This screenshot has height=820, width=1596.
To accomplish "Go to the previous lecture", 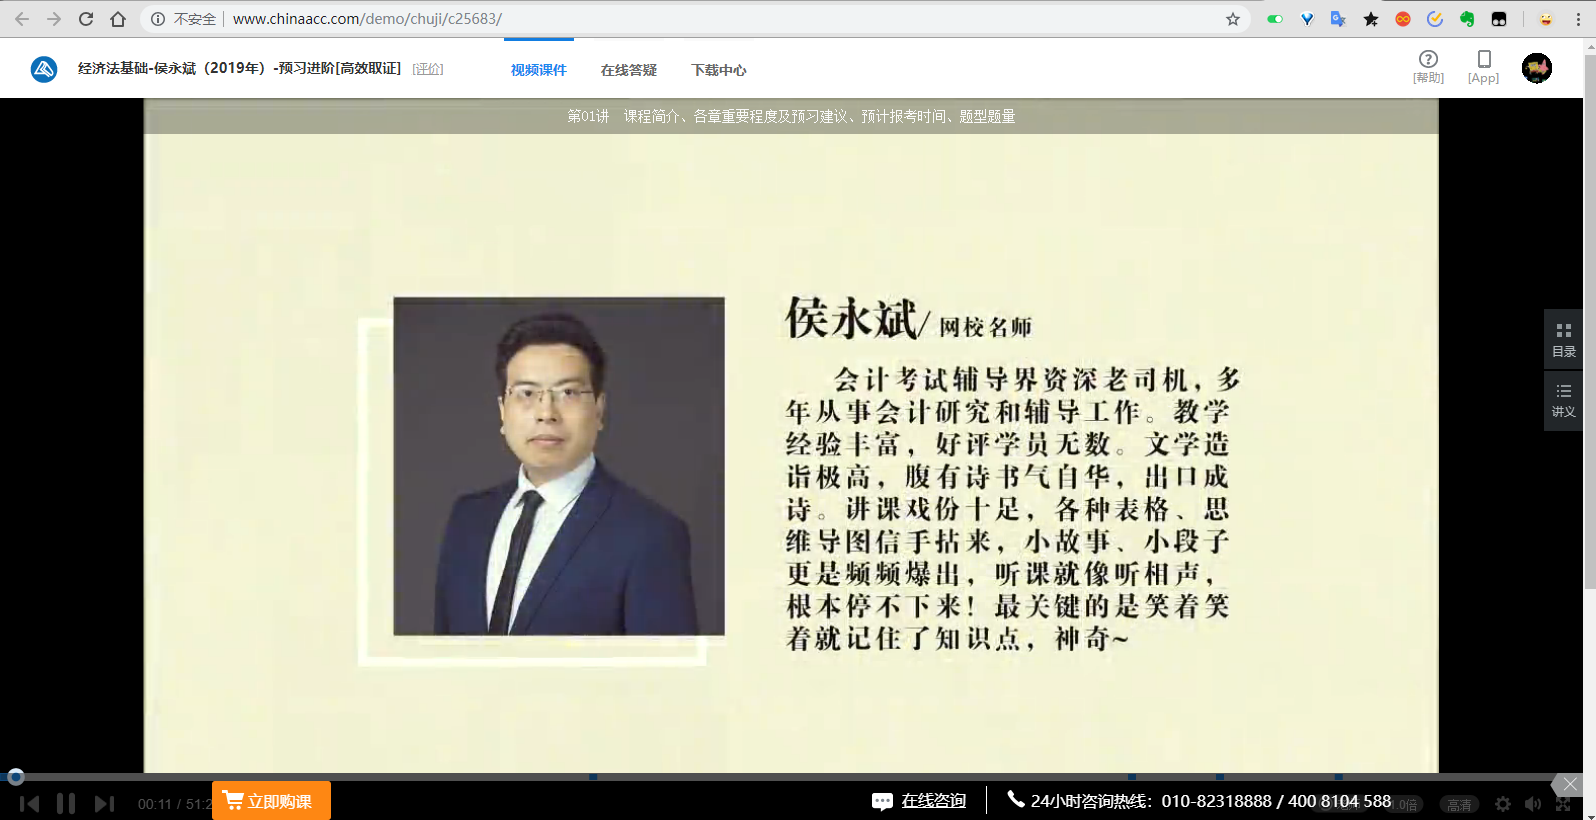I will click(x=29, y=803).
